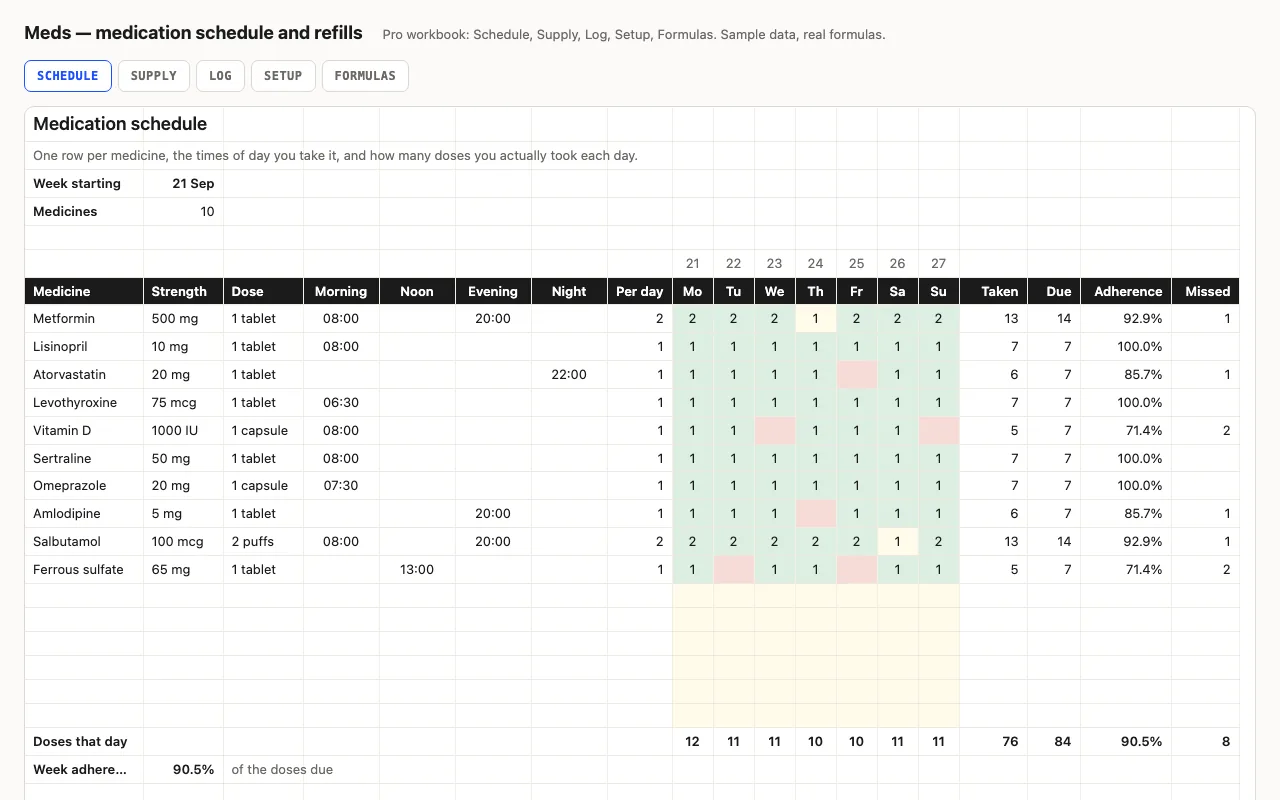Screen dimensions: 1280x800
Task: Click the "07:30" morning time for Omeprazole
Action: point(342,486)
